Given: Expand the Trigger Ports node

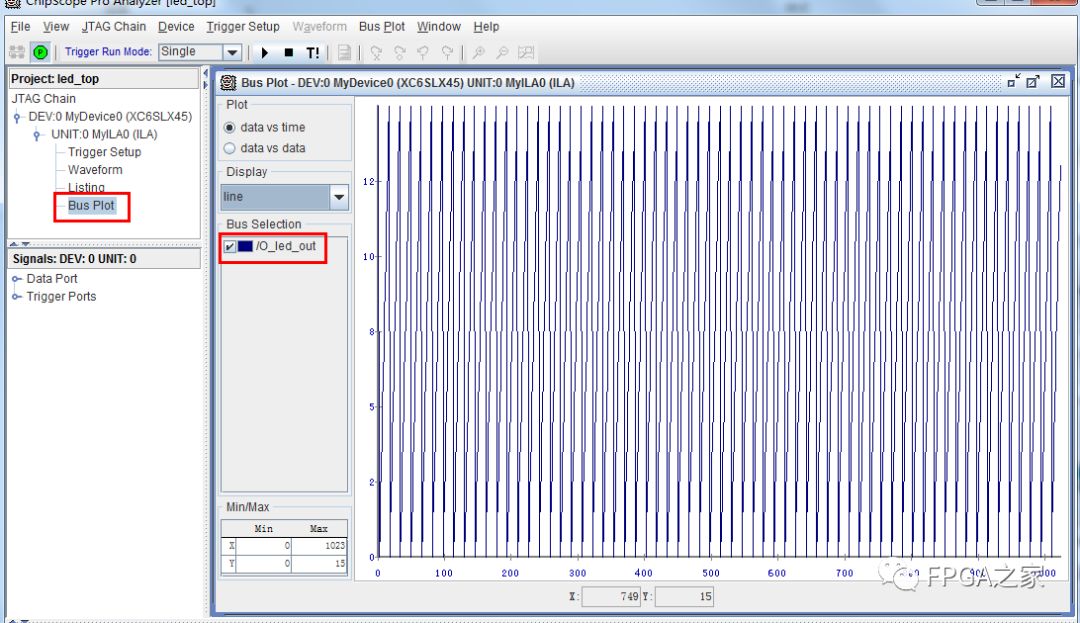Looking at the screenshot, I should [17, 297].
